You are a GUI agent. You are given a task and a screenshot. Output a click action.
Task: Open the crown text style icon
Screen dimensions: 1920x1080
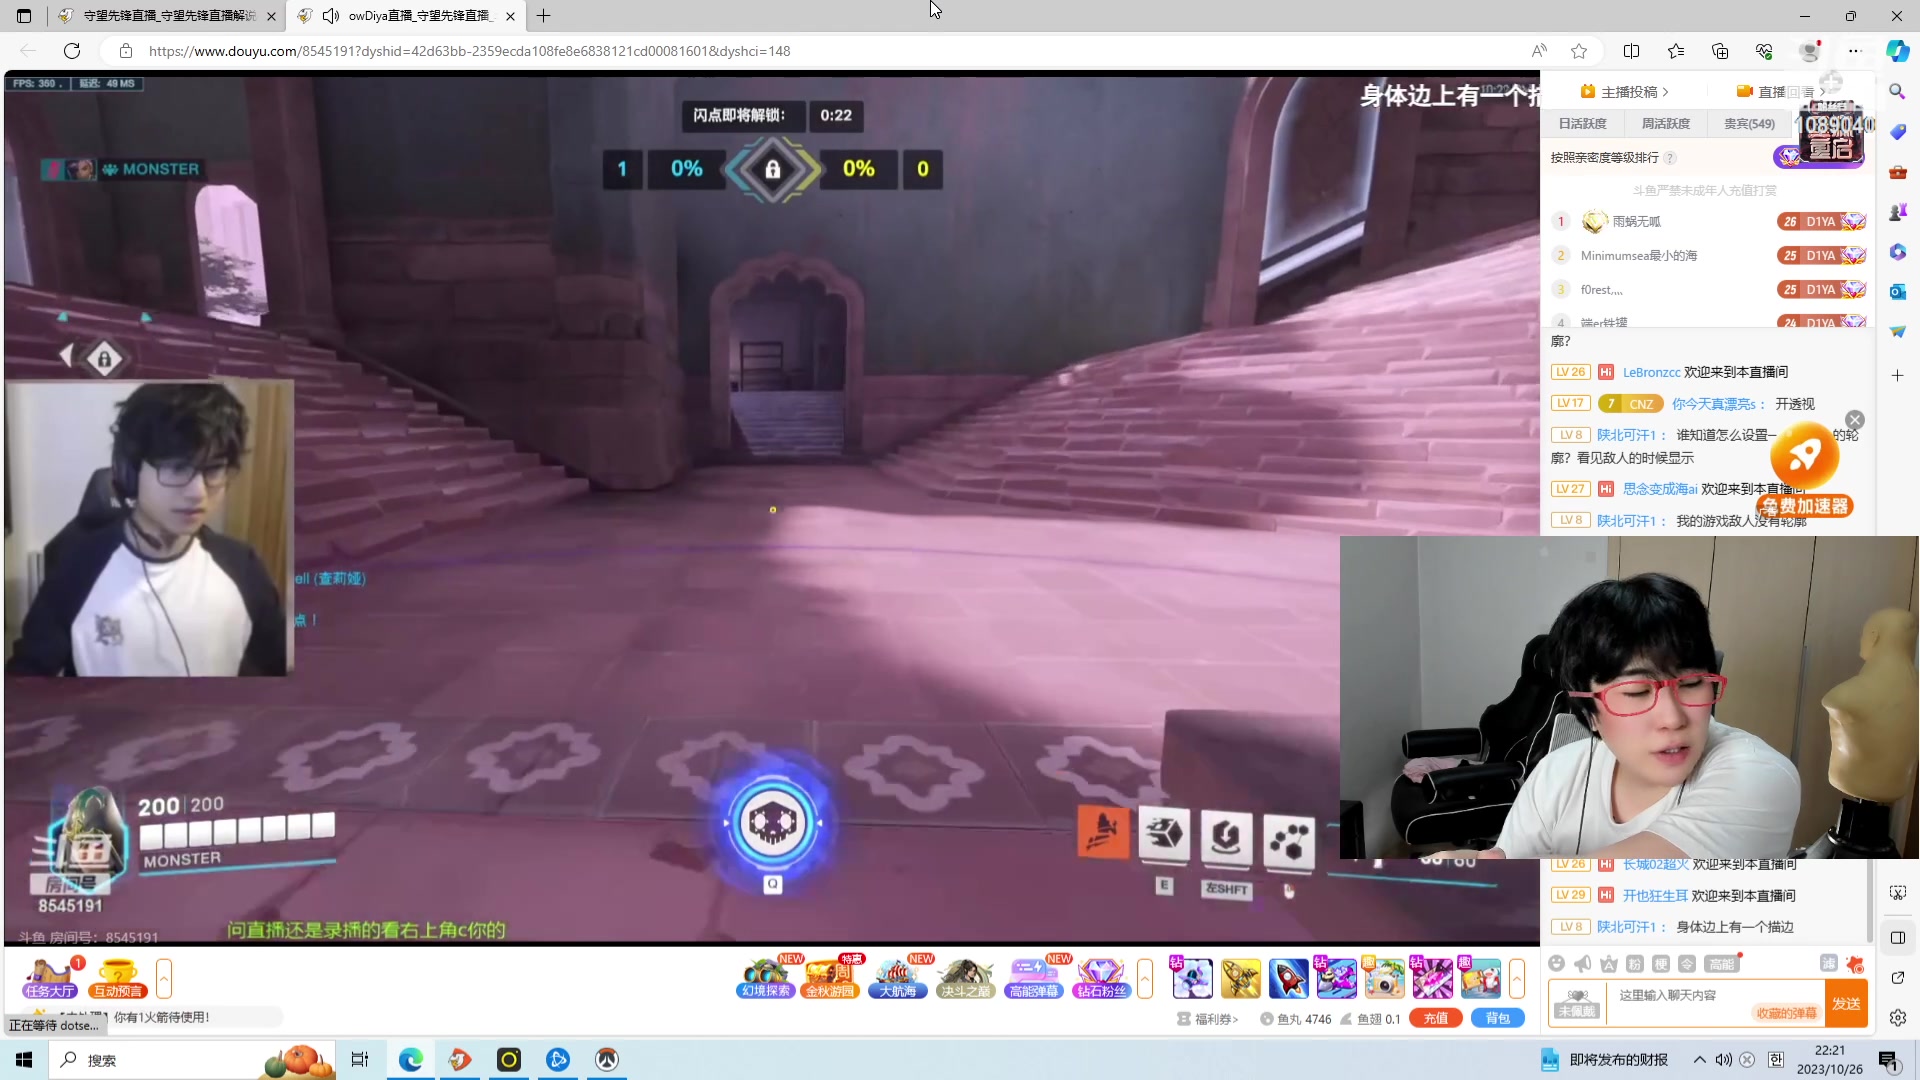click(x=1608, y=963)
